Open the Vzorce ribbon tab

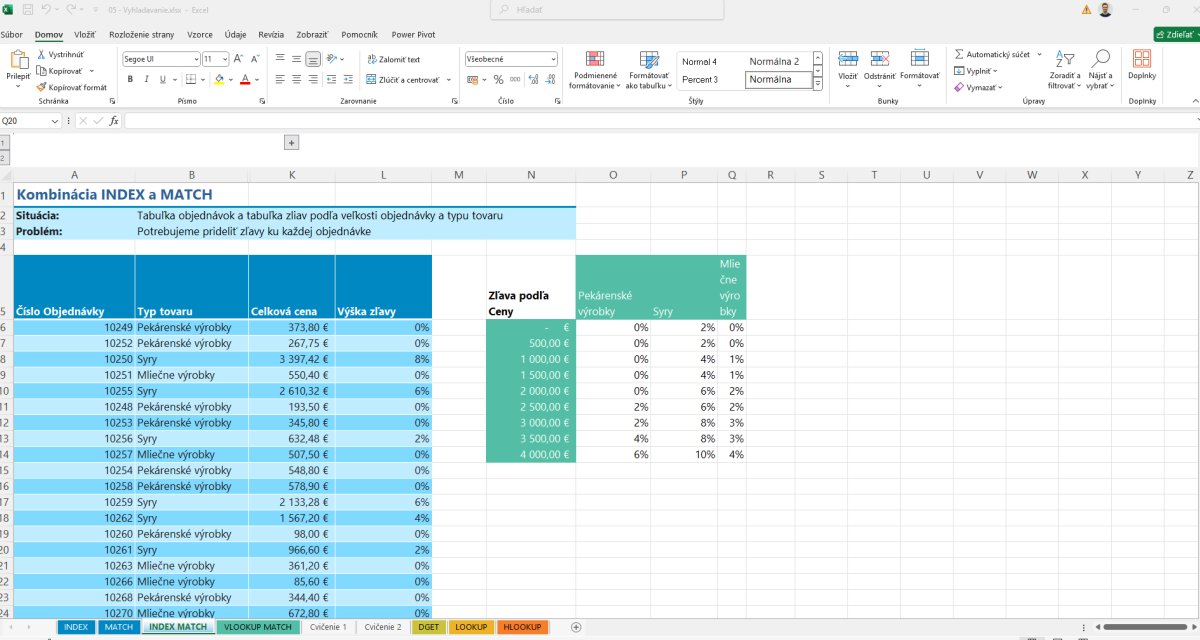point(200,34)
